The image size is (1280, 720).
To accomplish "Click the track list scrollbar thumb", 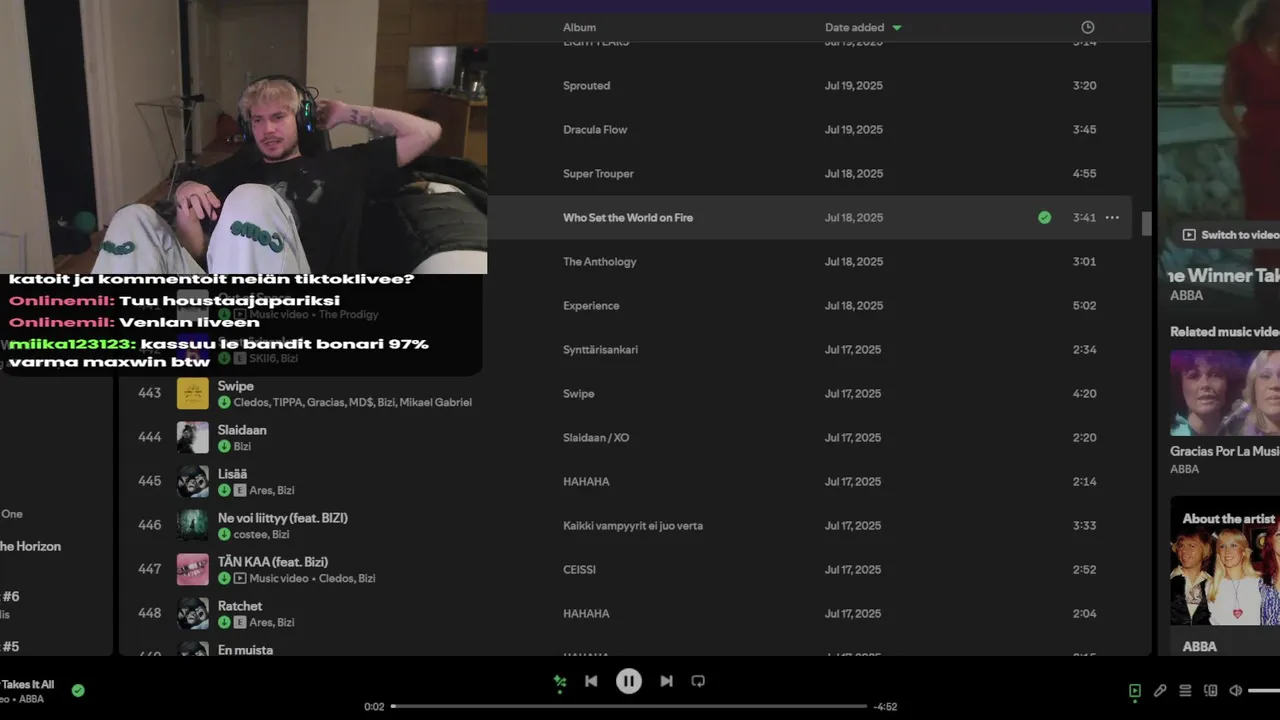I will (x=1147, y=224).
